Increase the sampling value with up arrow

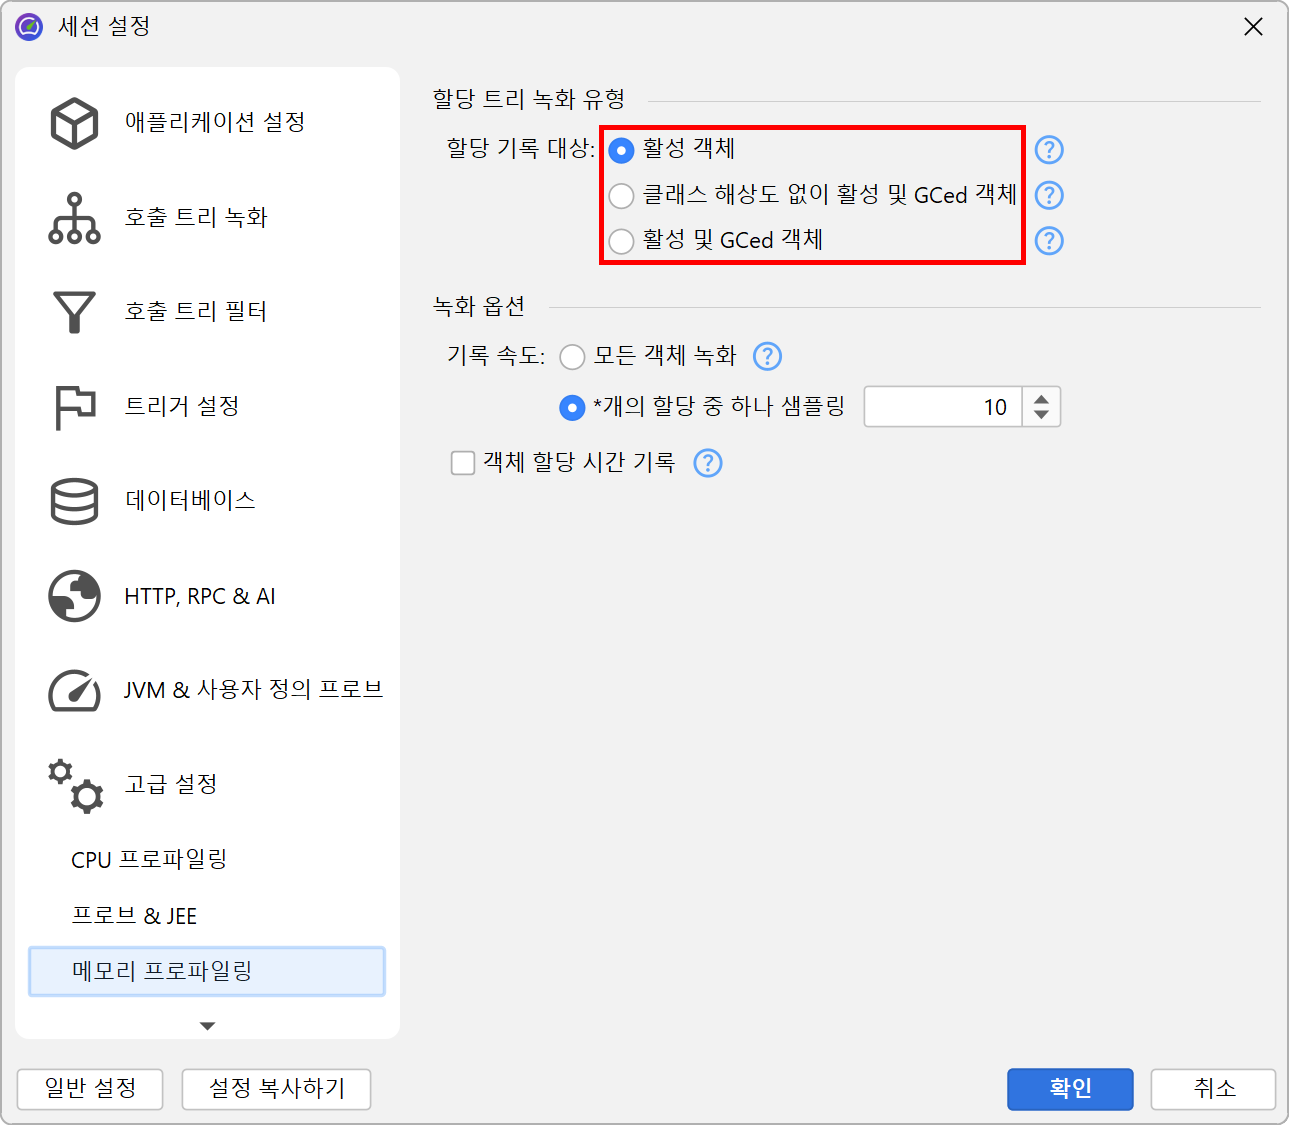(1041, 398)
